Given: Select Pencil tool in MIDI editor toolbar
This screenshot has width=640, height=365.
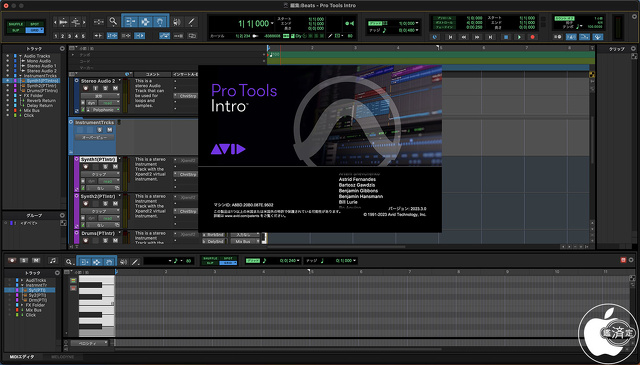Looking at the screenshot, I should (x=135, y=261).
